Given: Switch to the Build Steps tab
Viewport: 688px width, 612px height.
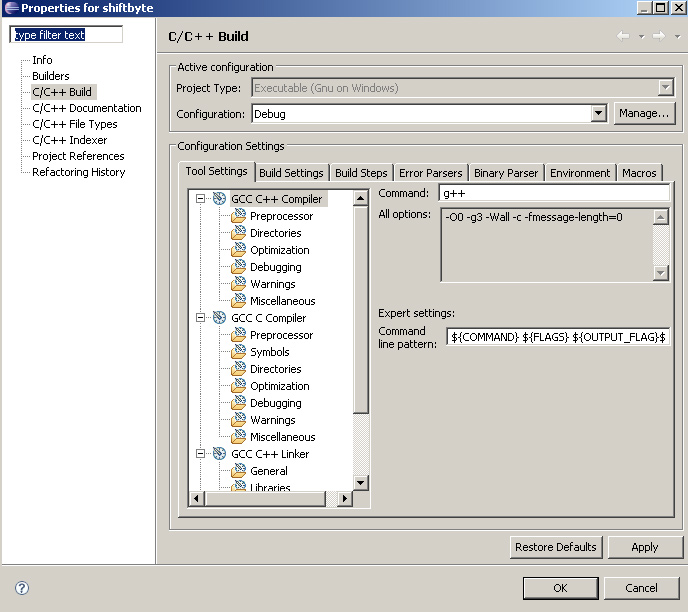Looking at the screenshot, I should [361, 173].
